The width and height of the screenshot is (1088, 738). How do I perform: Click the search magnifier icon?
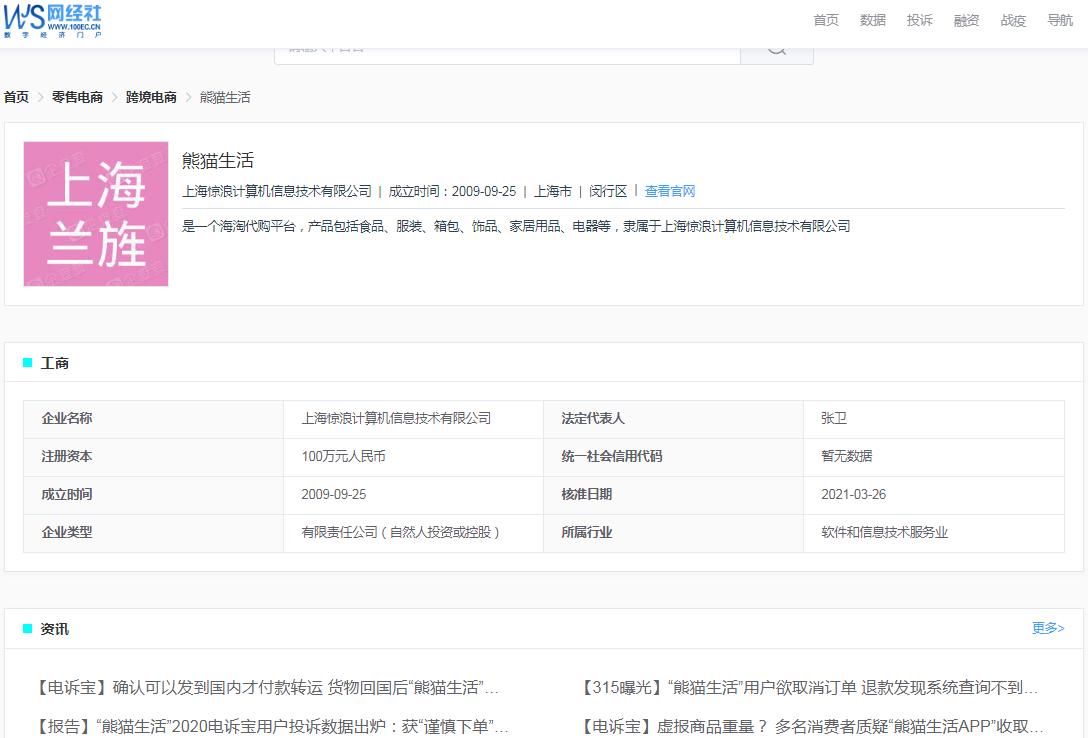(x=776, y=46)
